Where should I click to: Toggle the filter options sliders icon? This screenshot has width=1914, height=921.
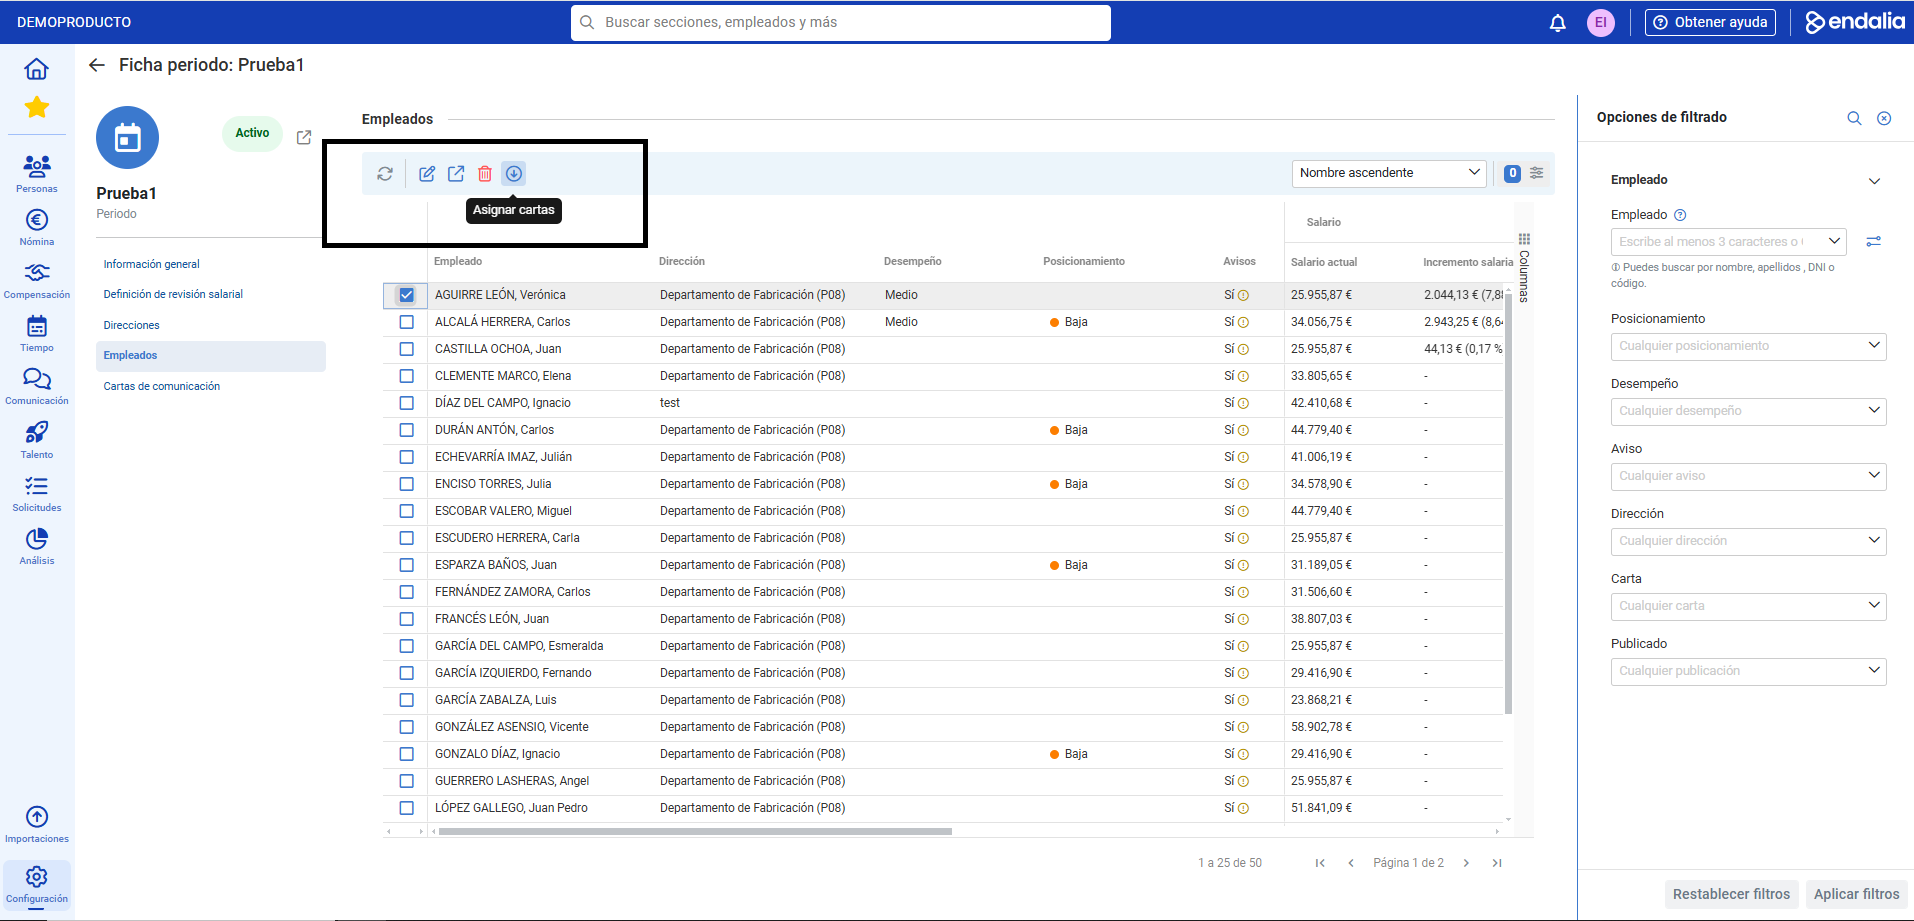coord(1537,173)
